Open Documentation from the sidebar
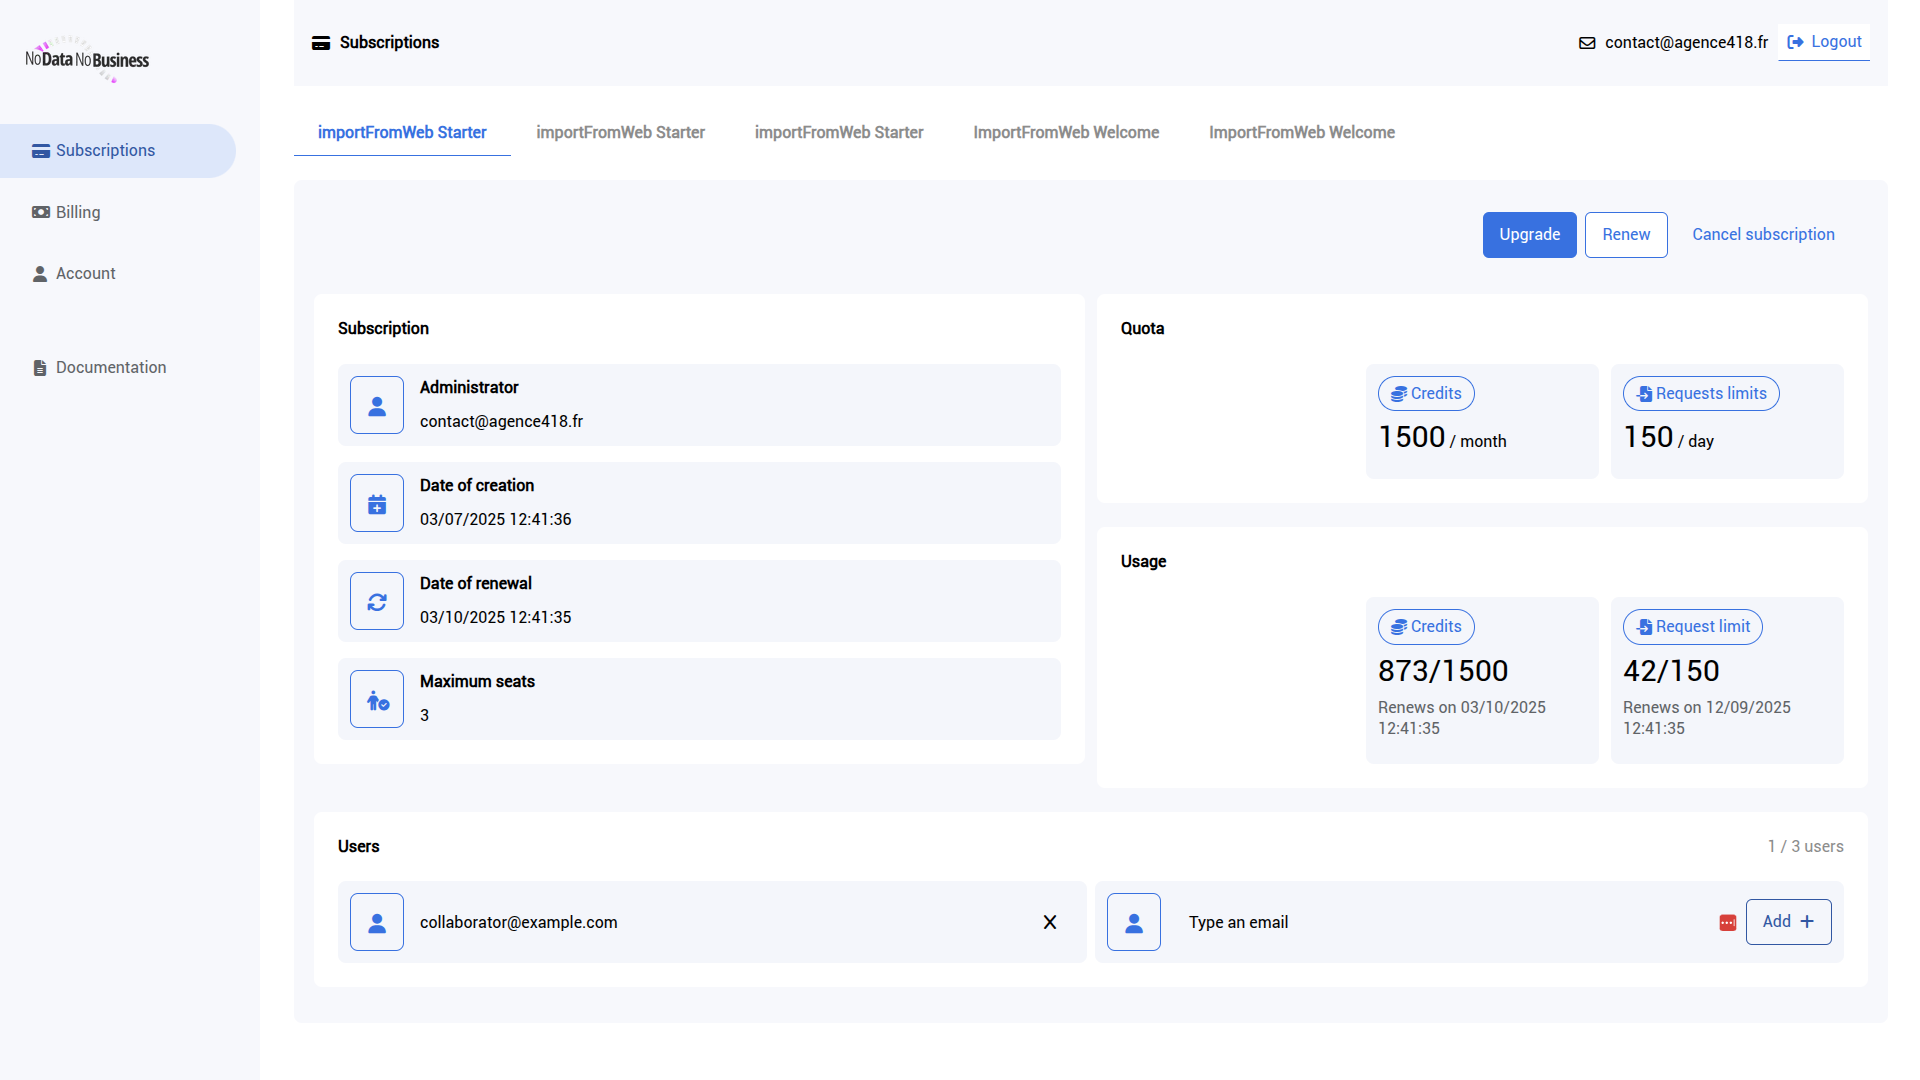The height and width of the screenshot is (1080, 1920). pos(110,367)
